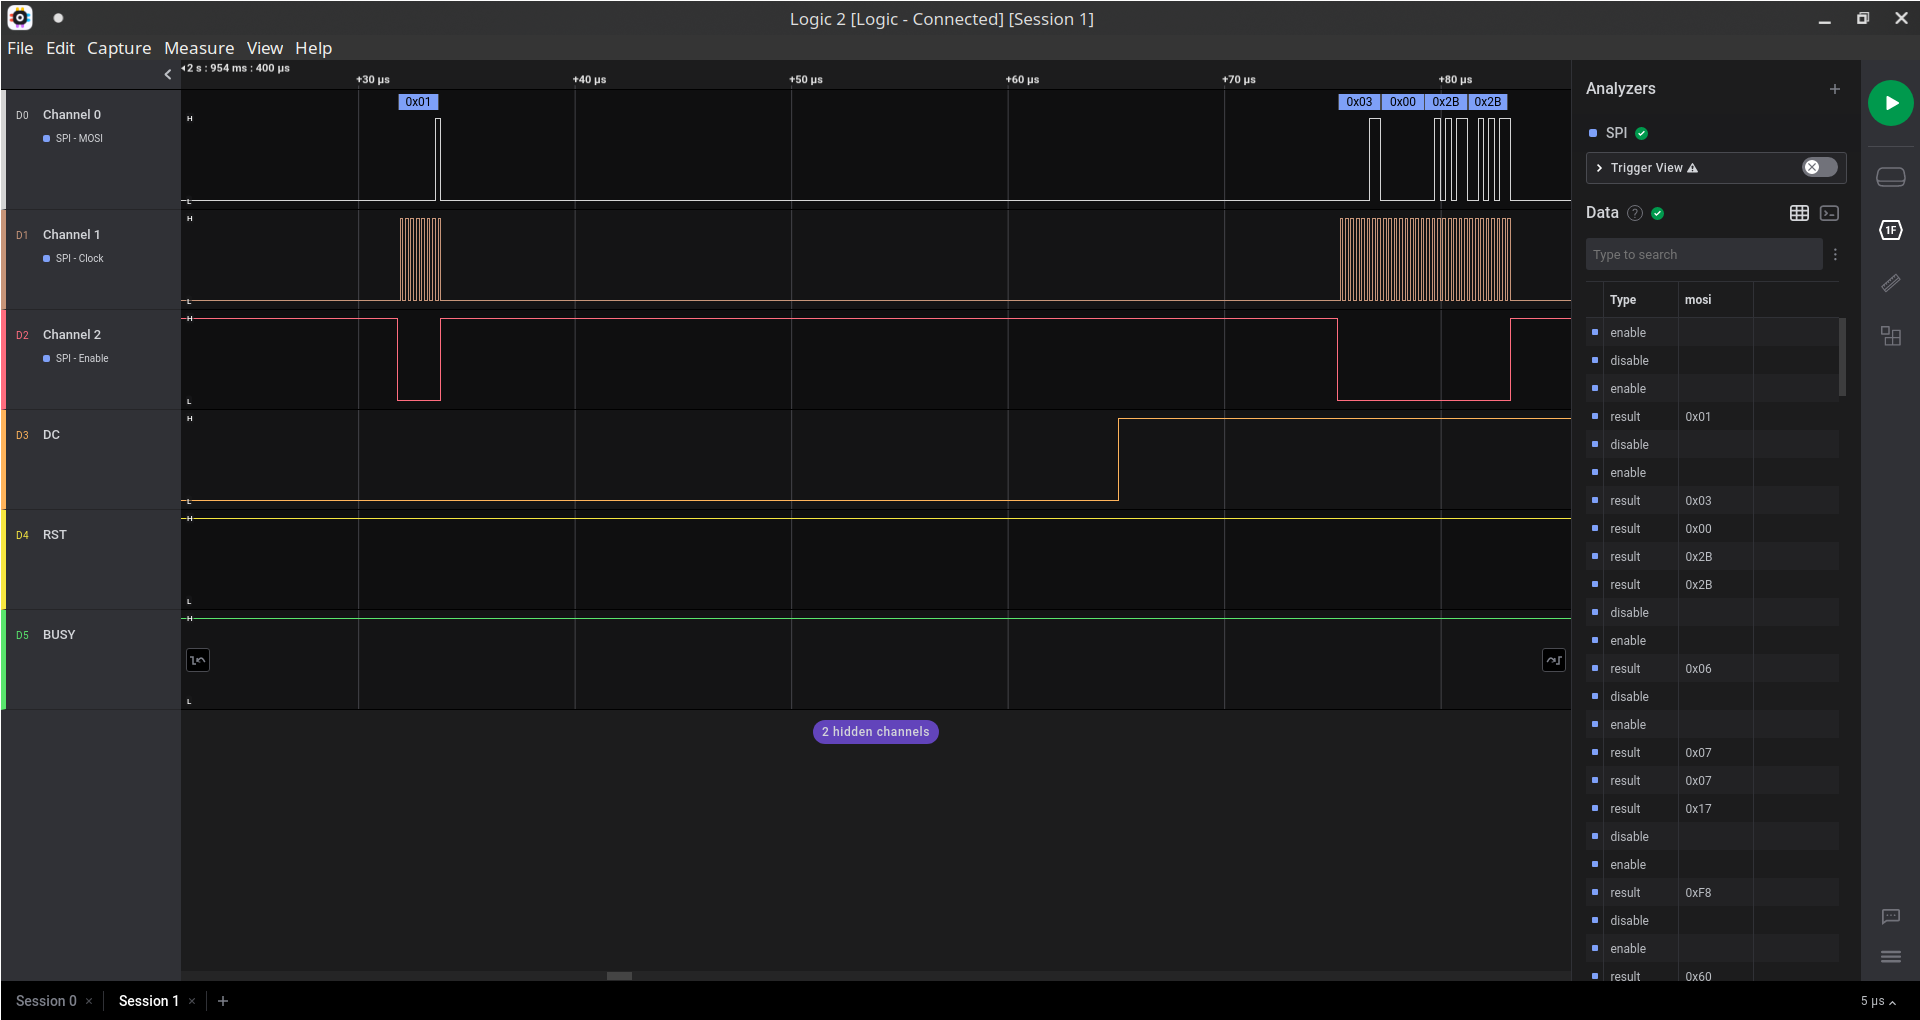Start a new capture with the green play button
Screen dimensions: 1920x1020
click(1891, 103)
